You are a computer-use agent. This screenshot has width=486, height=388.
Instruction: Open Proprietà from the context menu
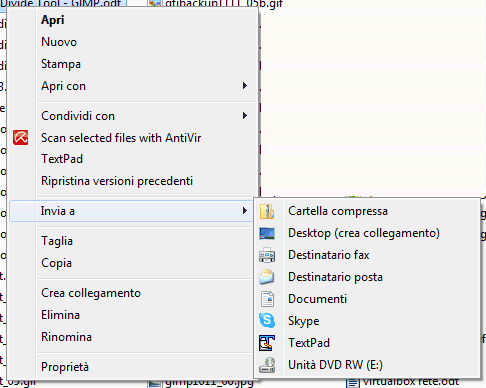click(x=65, y=367)
